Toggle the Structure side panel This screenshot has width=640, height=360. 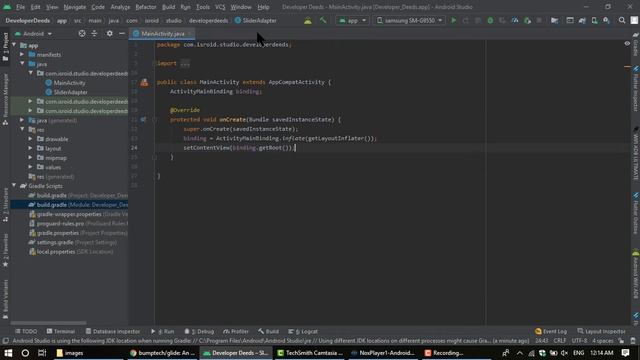[5, 205]
